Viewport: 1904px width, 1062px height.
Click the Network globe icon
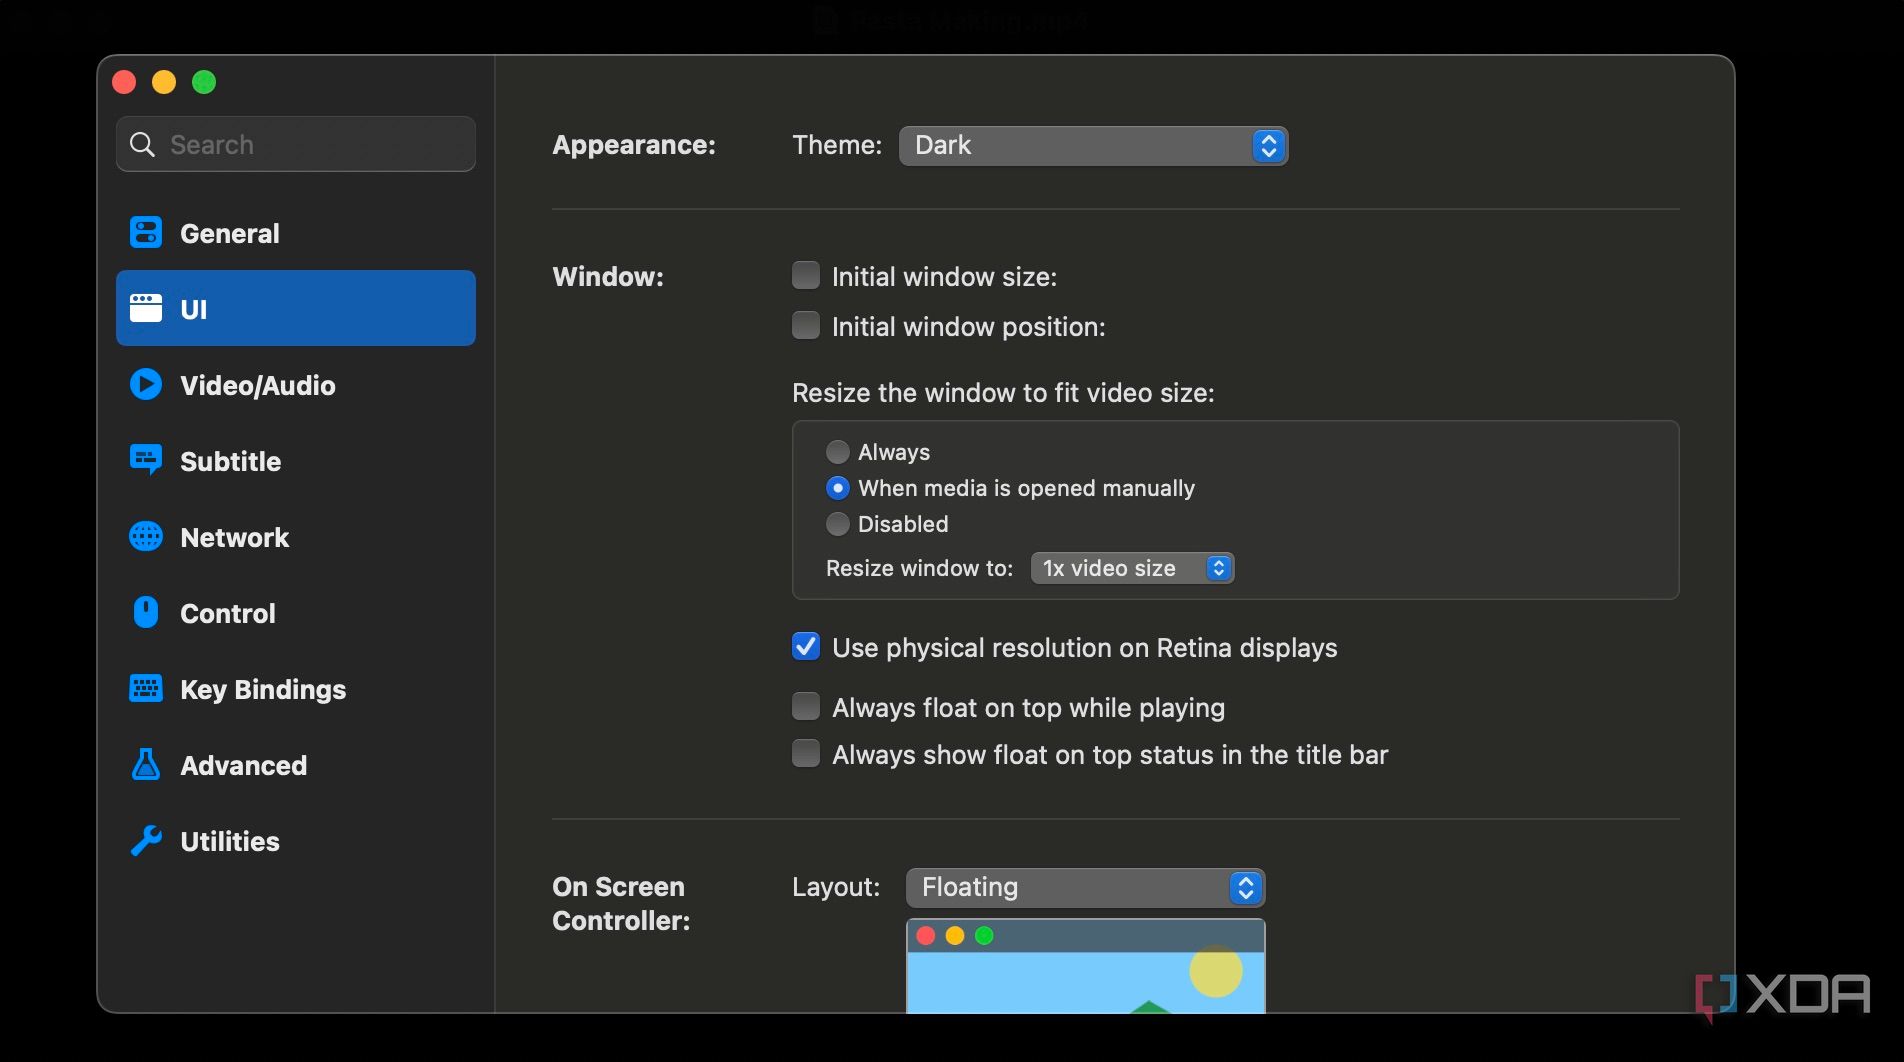146,536
